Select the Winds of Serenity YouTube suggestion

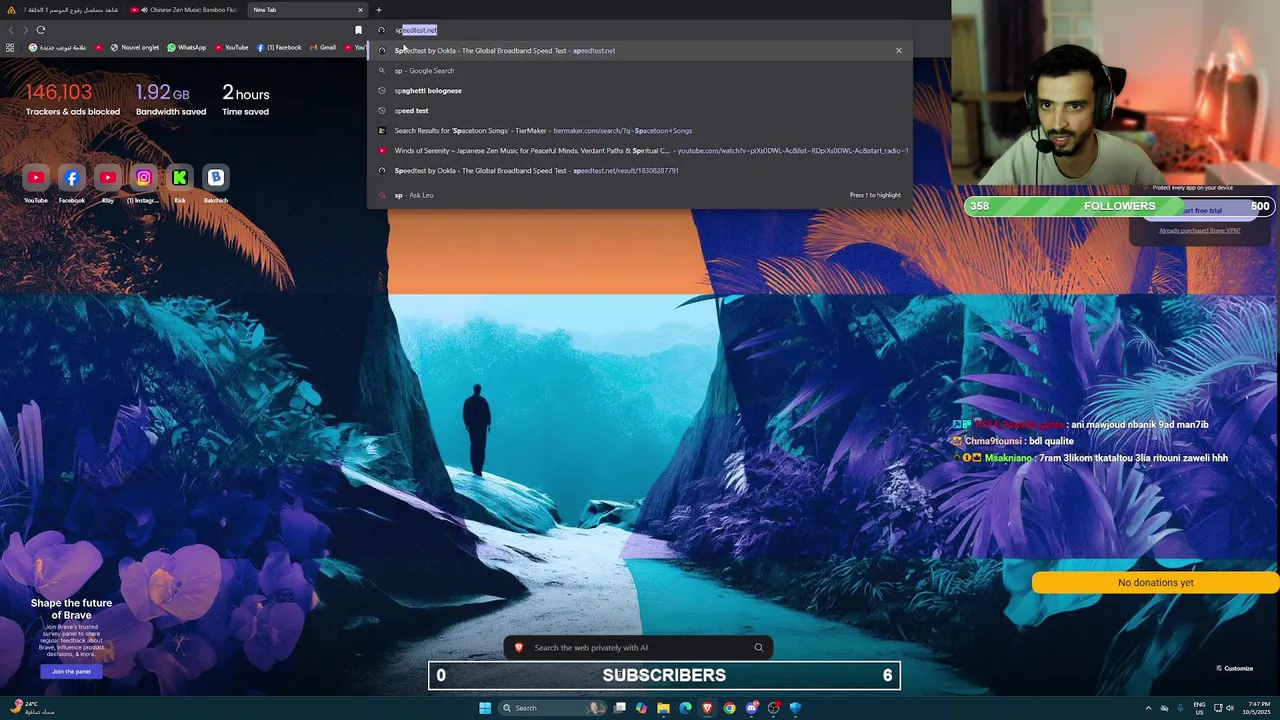tap(640, 150)
